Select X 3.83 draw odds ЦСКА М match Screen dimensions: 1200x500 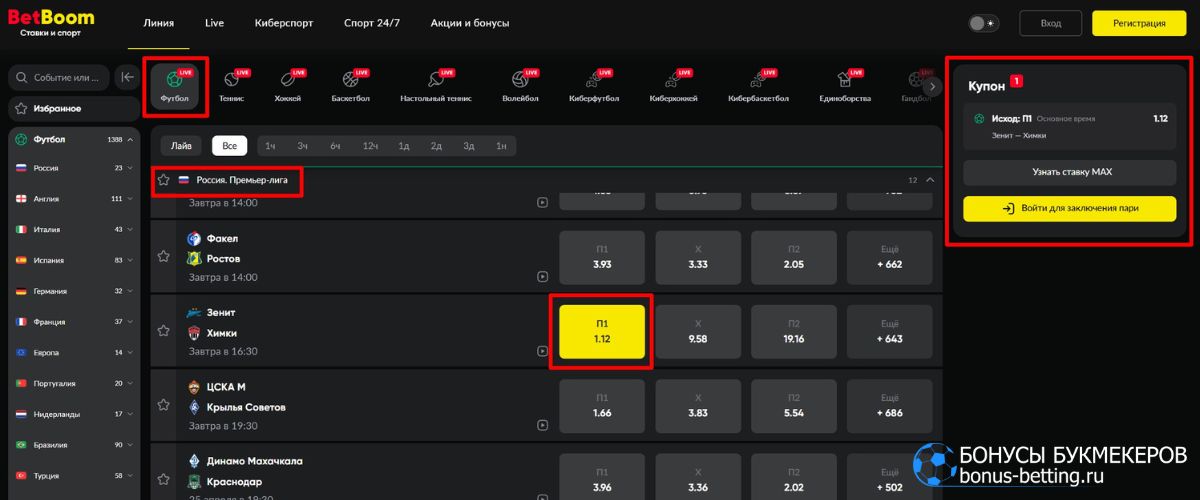point(698,405)
